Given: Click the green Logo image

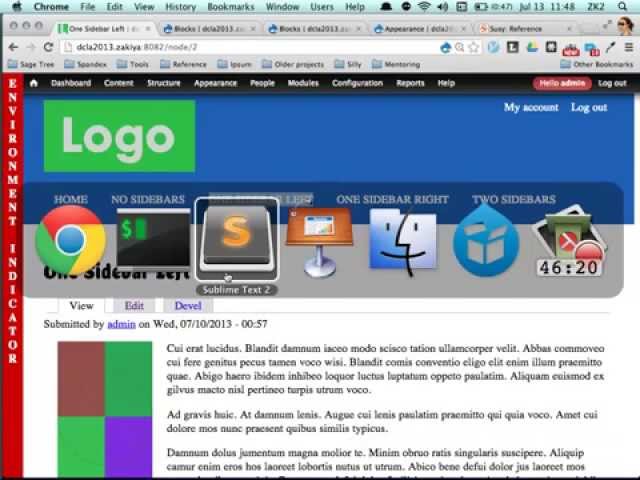Looking at the screenshot, I should (119, 136).
